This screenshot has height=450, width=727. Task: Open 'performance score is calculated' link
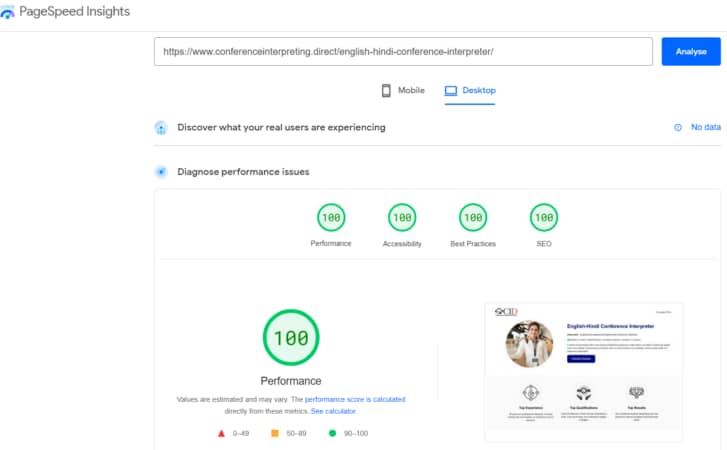coord(355,399)
